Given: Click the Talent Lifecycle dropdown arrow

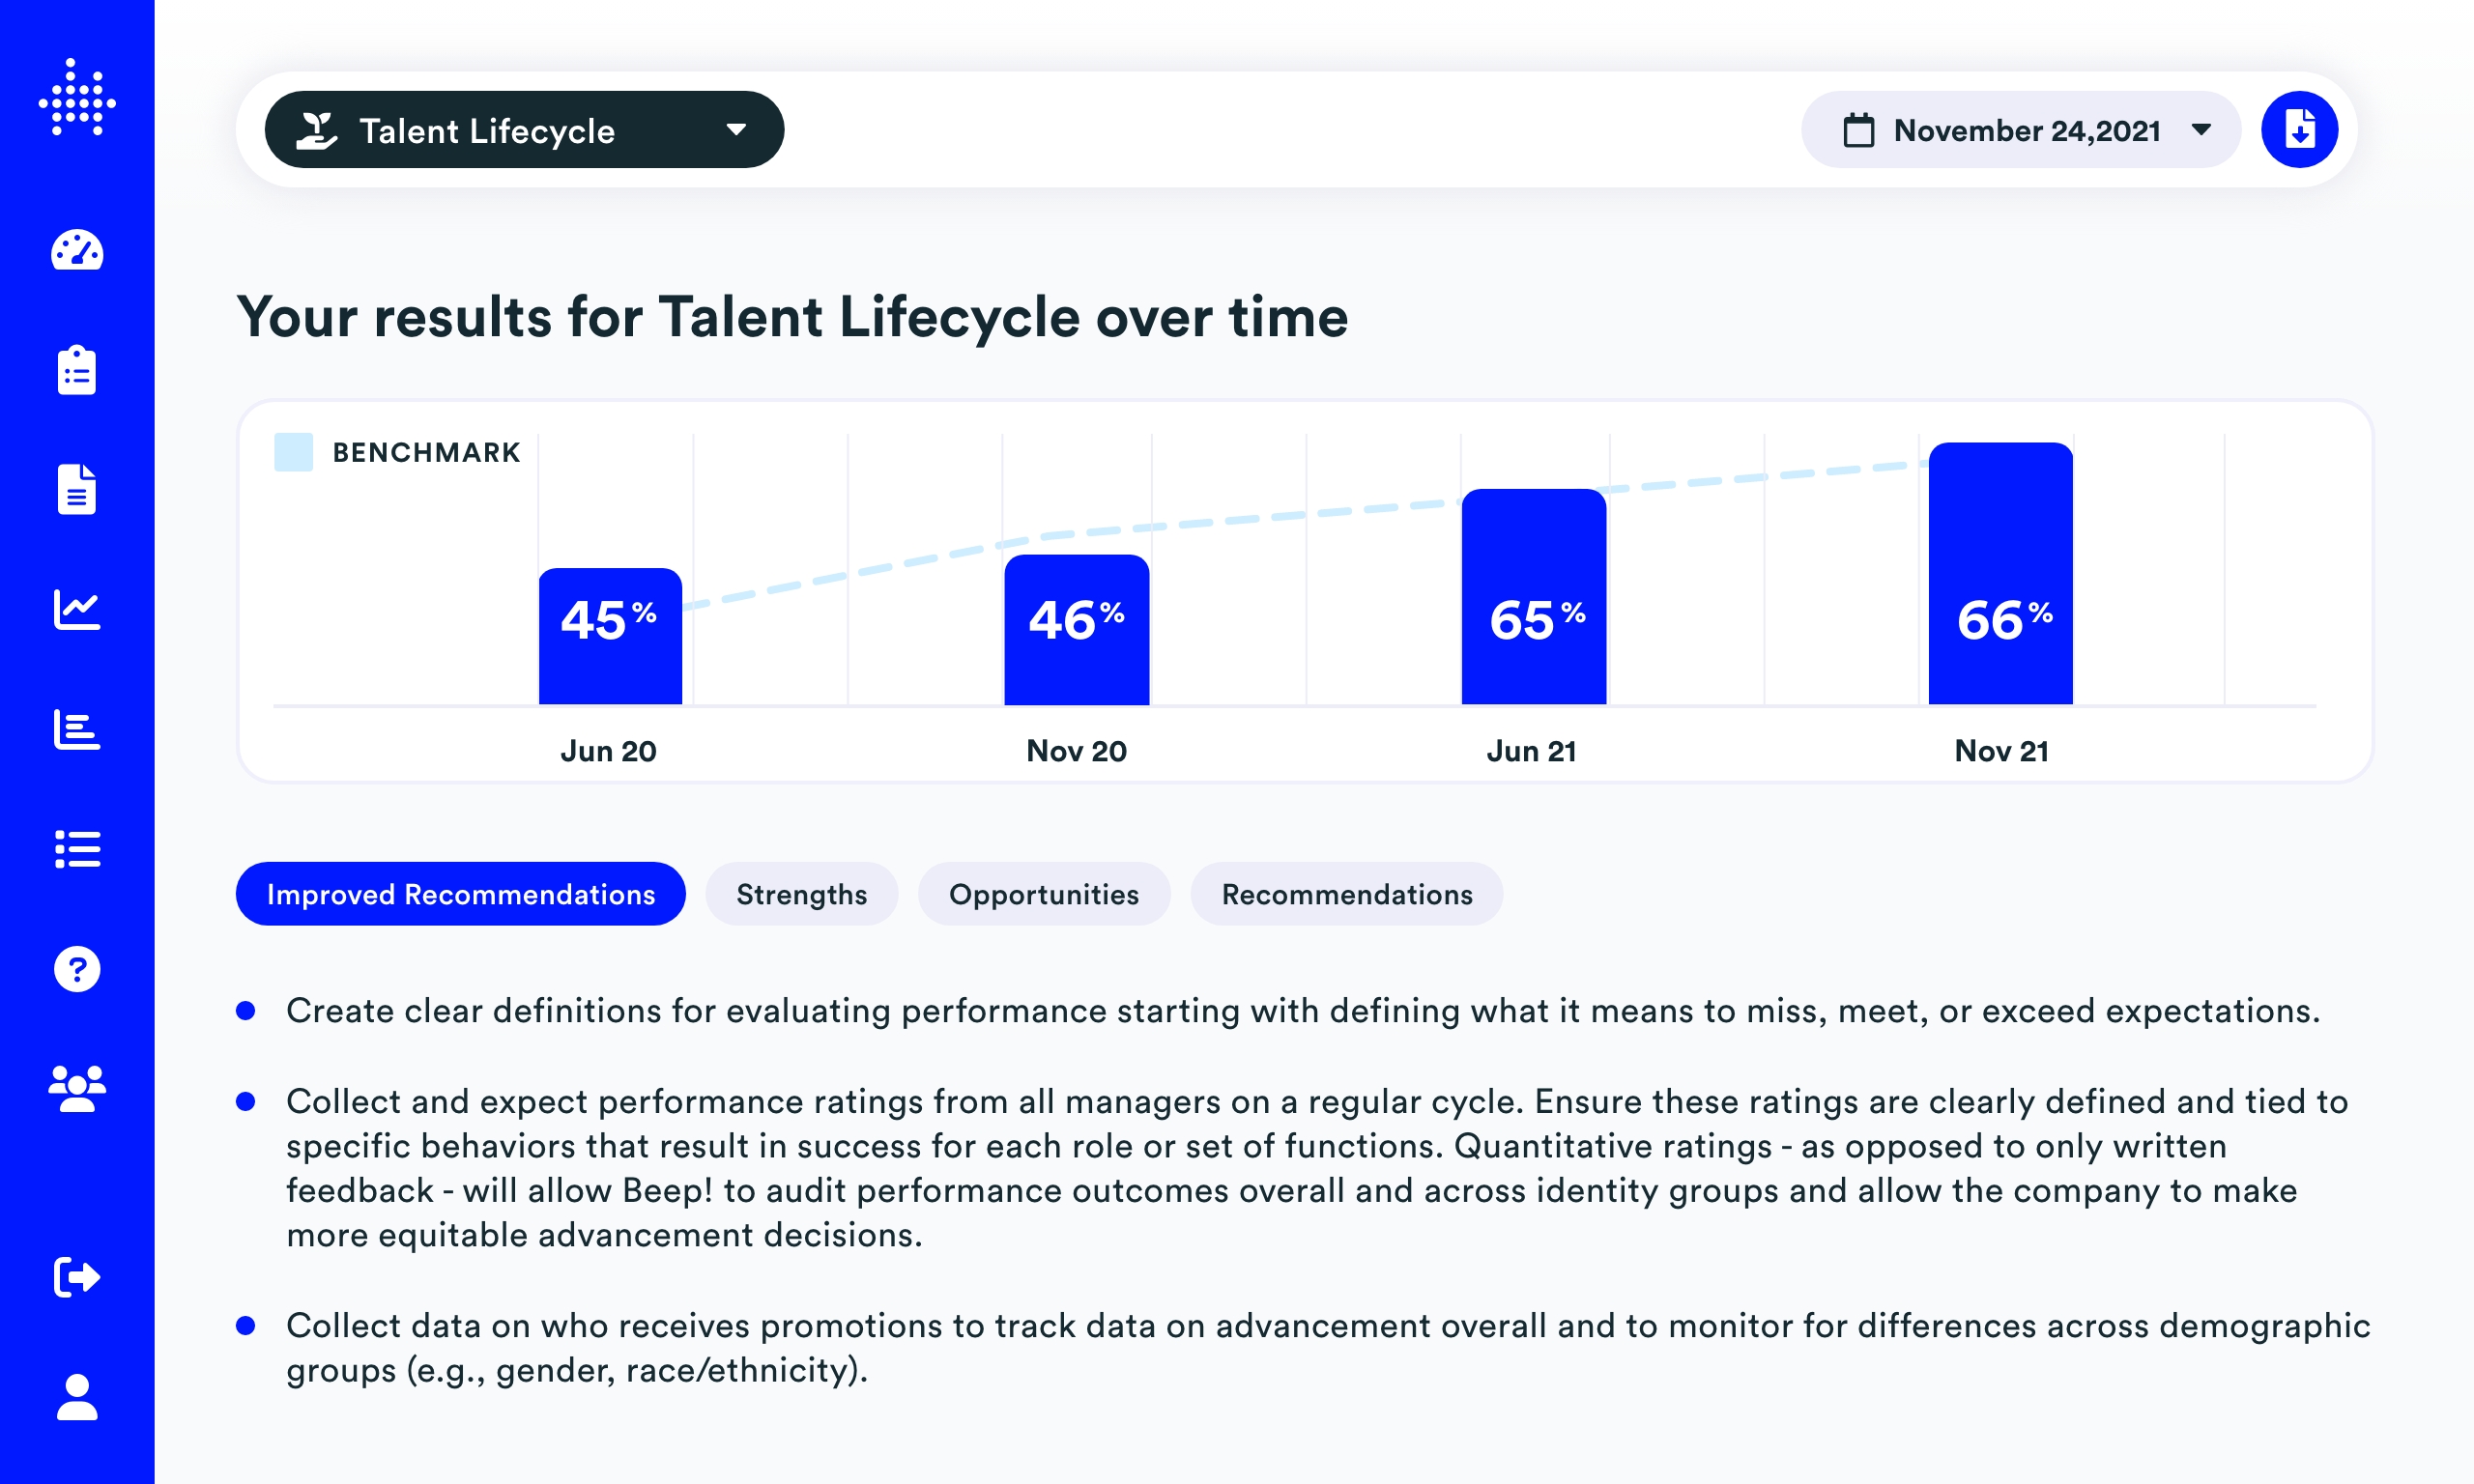Looking at the screenshot, I should [737, 130].
